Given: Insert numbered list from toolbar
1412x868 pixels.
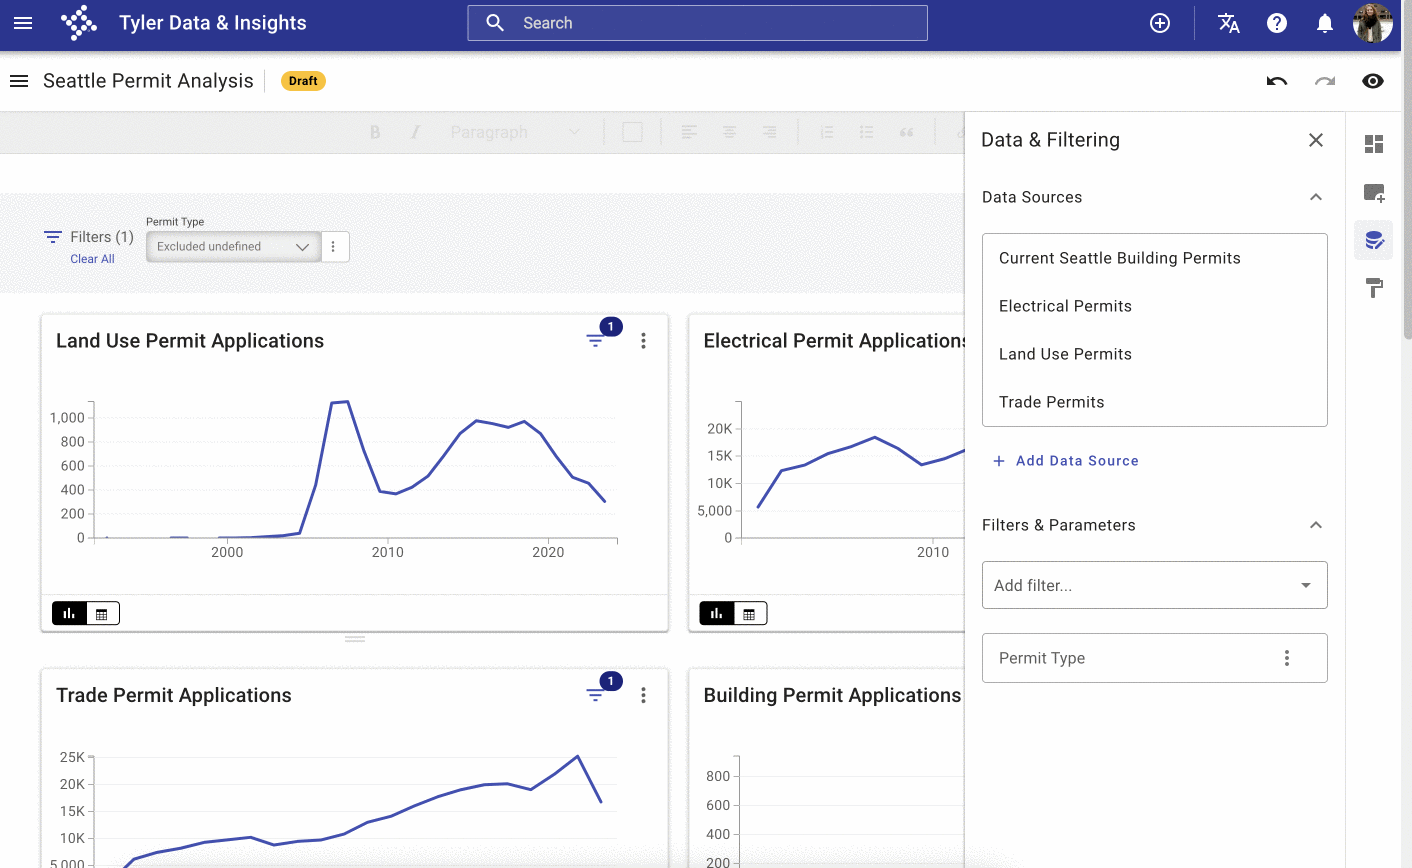Looking at the screenshot, I should point(827,132).
